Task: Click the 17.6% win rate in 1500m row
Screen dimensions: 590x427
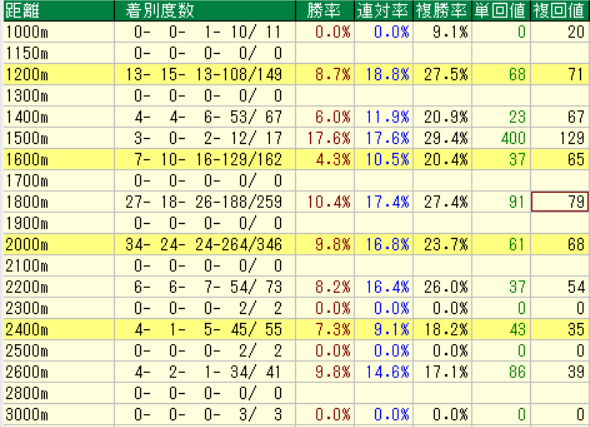Action: [325, 138]
